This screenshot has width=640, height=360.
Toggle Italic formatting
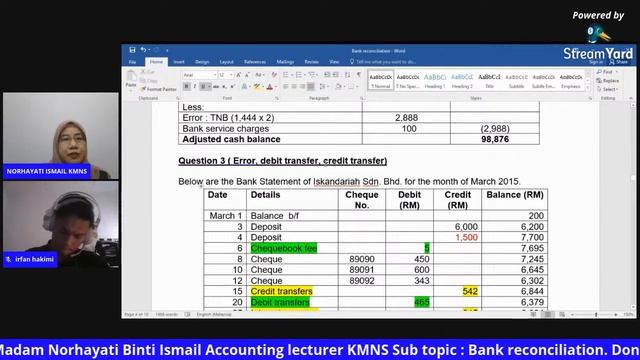(x=195, y=87)
